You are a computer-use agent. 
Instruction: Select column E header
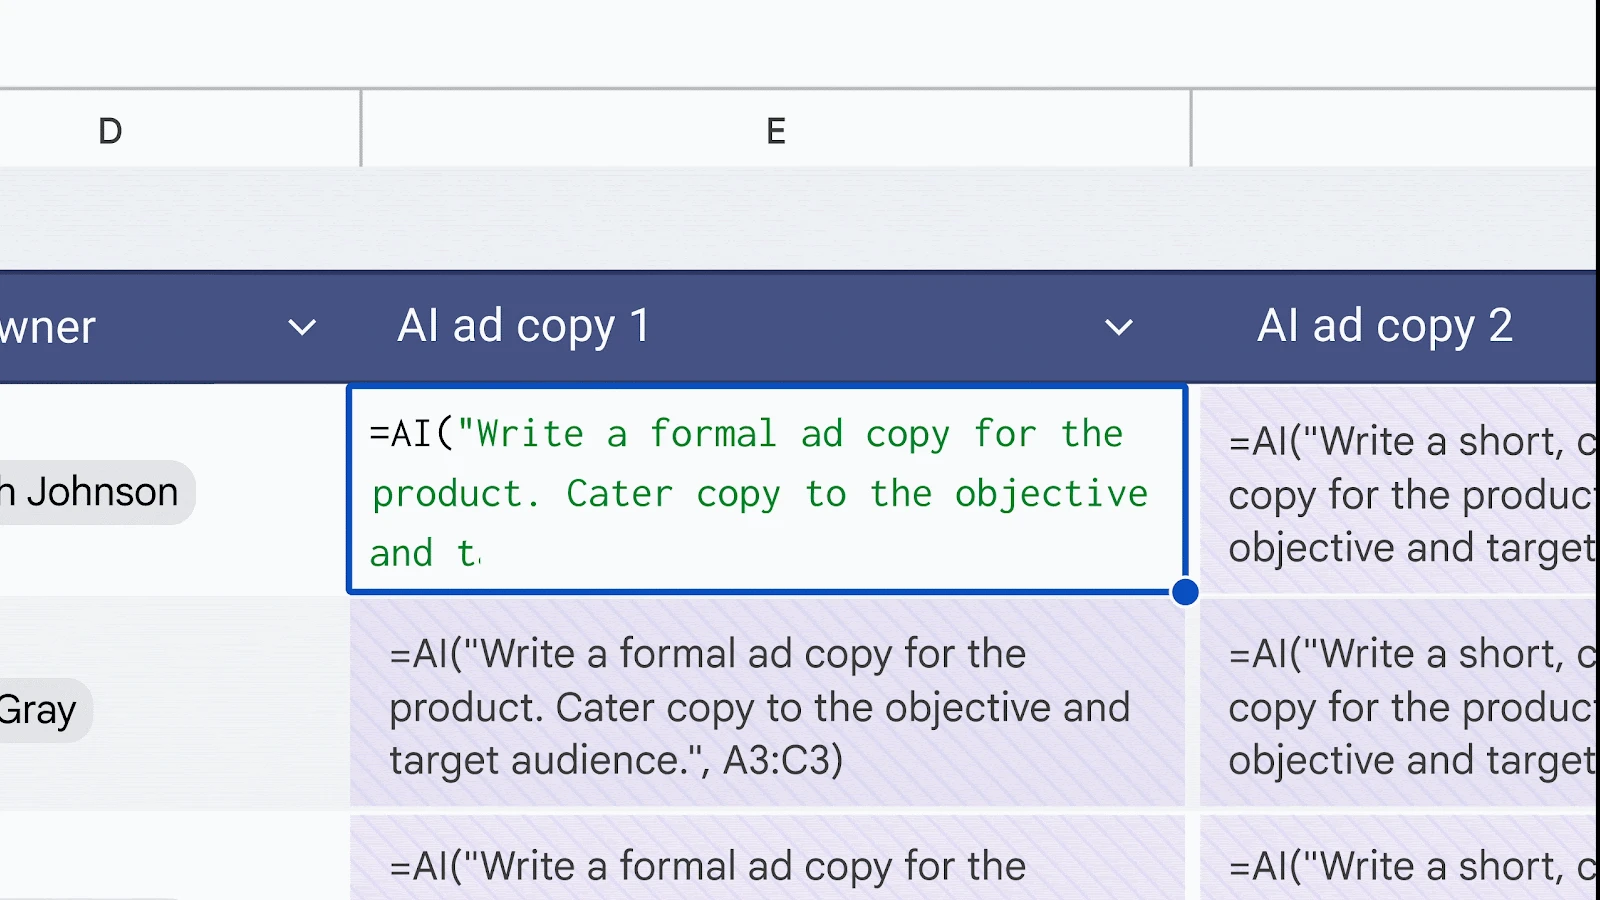click(x=775, y=130)
